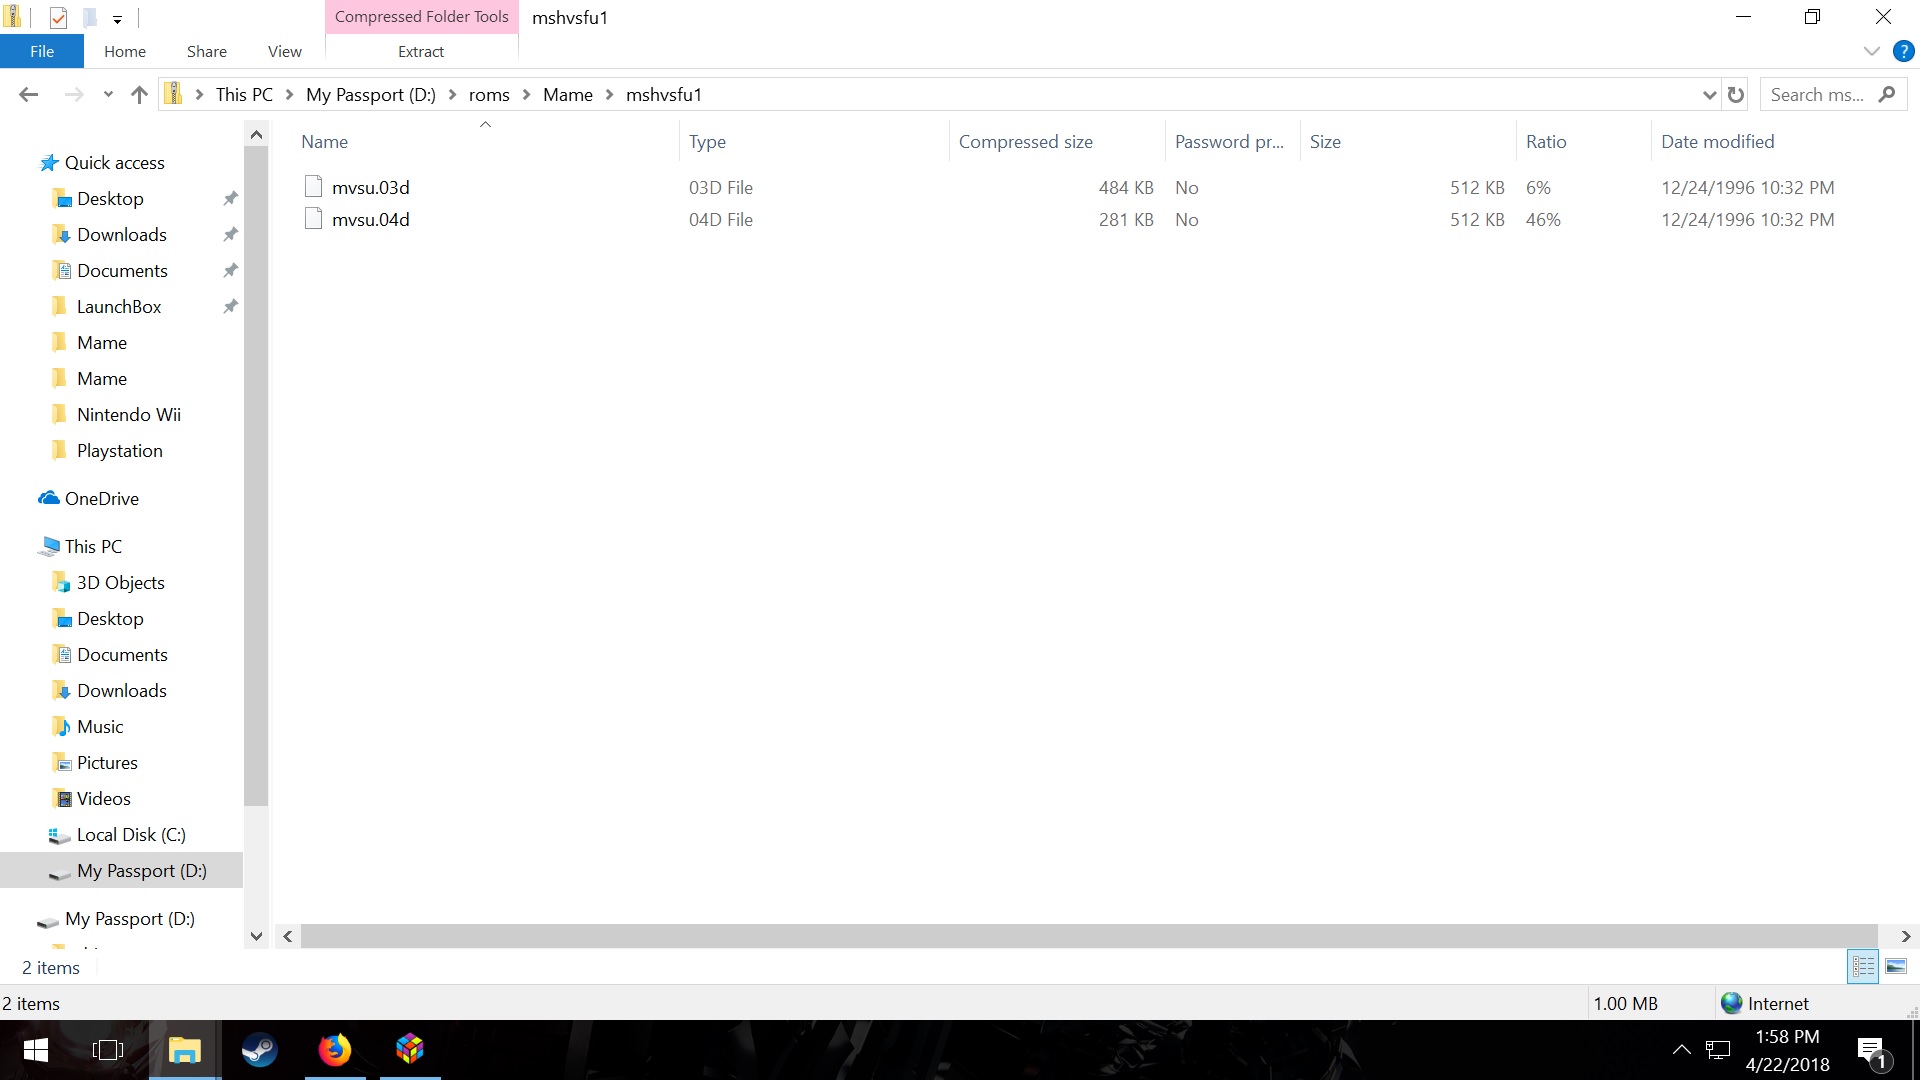
Task: Open Task View on the taskbar
Action: point(107,1050)
